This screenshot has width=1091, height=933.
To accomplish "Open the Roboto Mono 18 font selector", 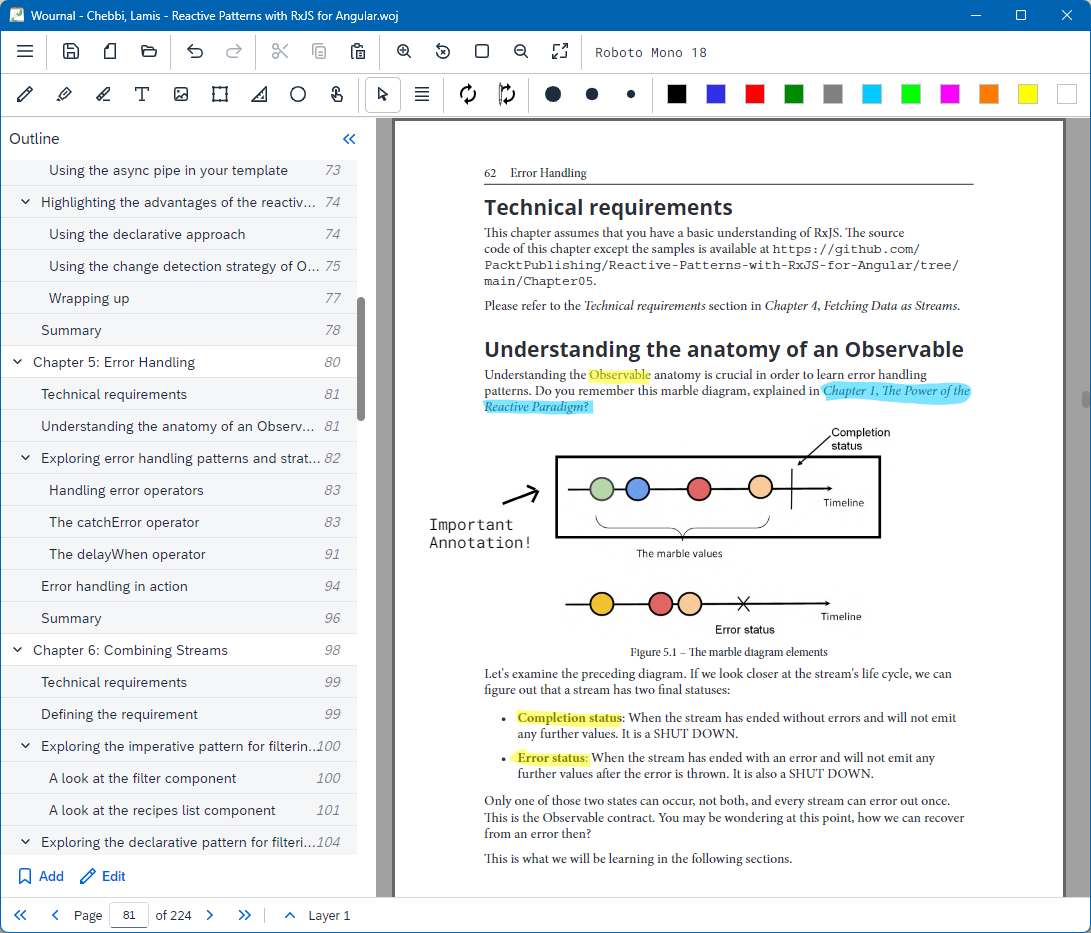I will 651,52.
